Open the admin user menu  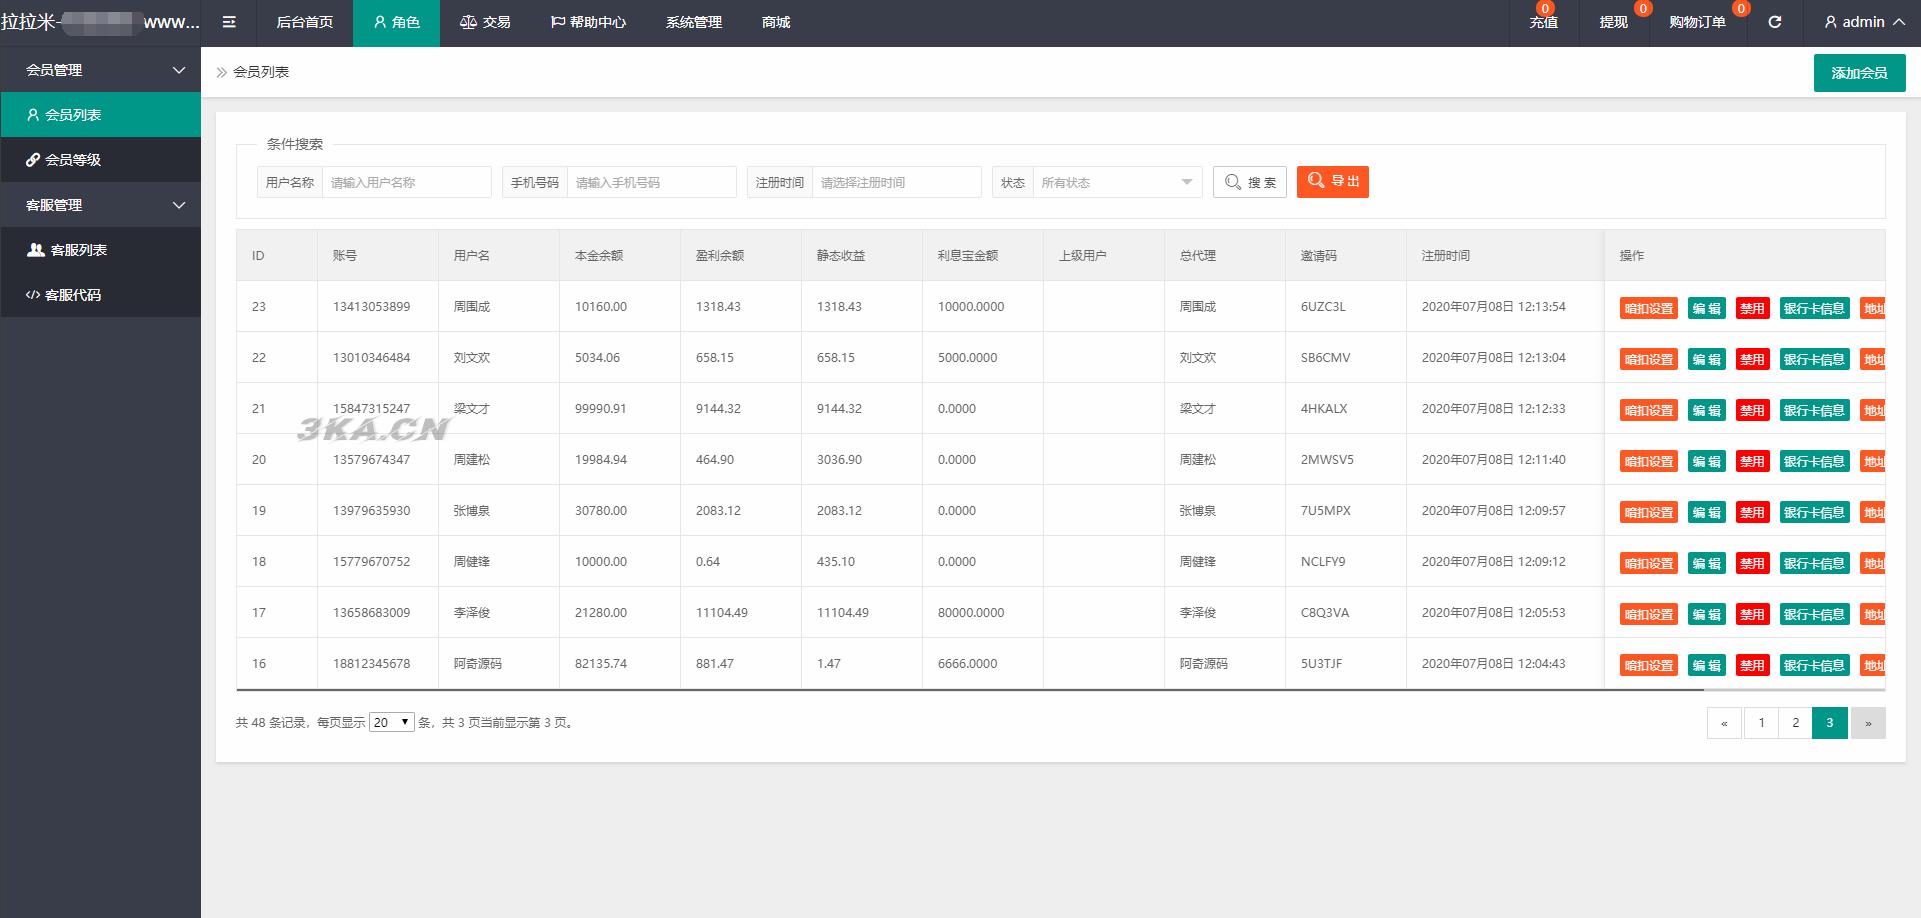(1864, 22)
